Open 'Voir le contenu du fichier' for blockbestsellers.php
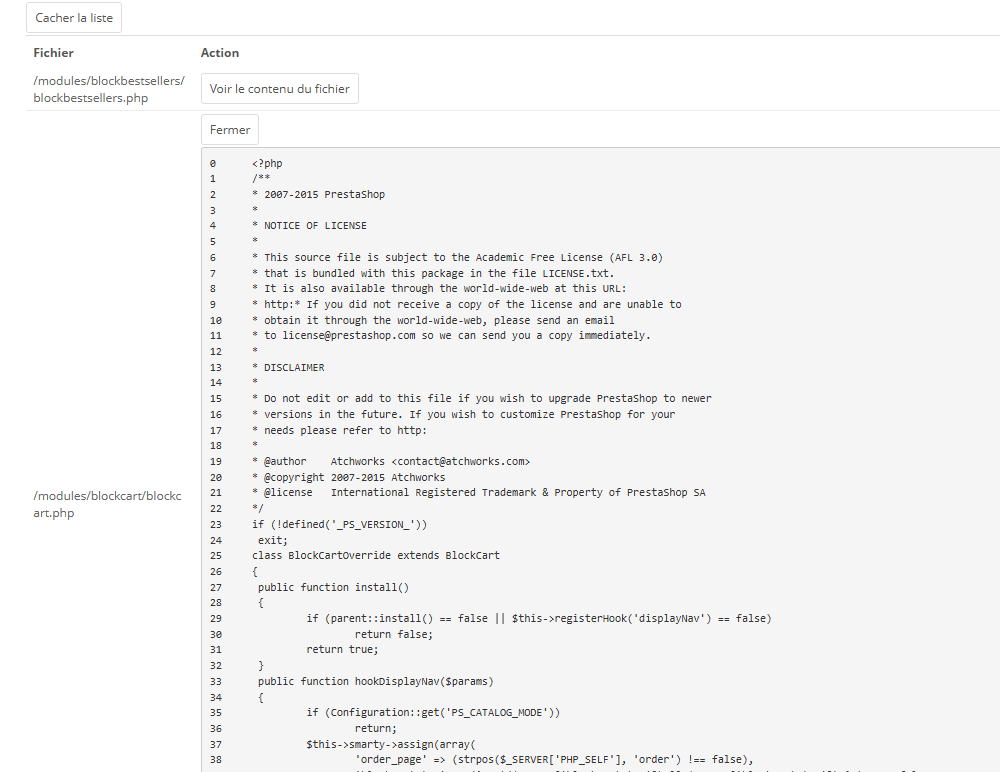This screenshot has width=1000, height=772. pos(279,89)
